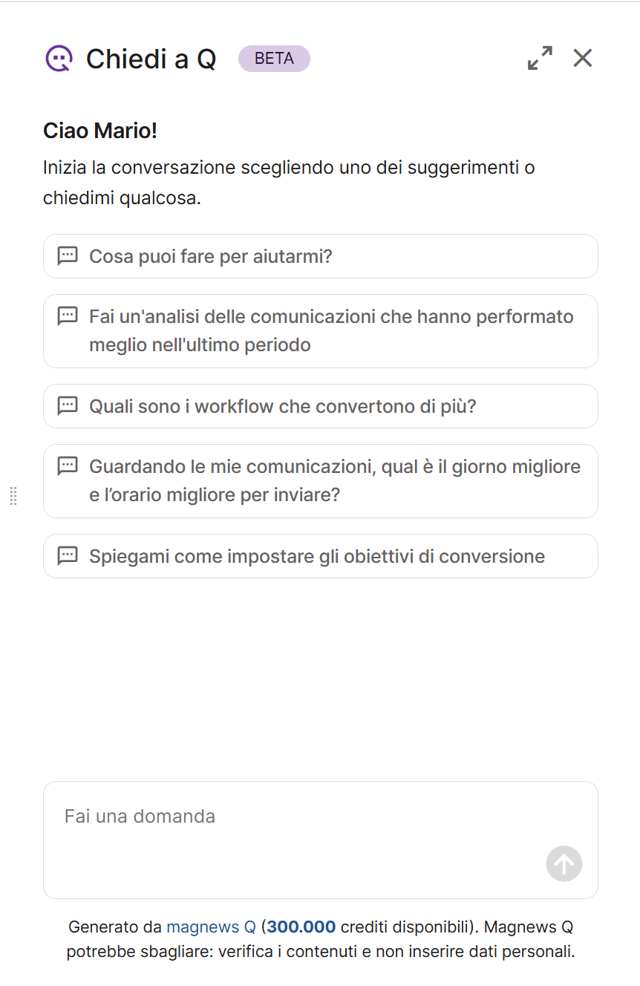
Task: Click the send arrow button
Action: (564, 864)
